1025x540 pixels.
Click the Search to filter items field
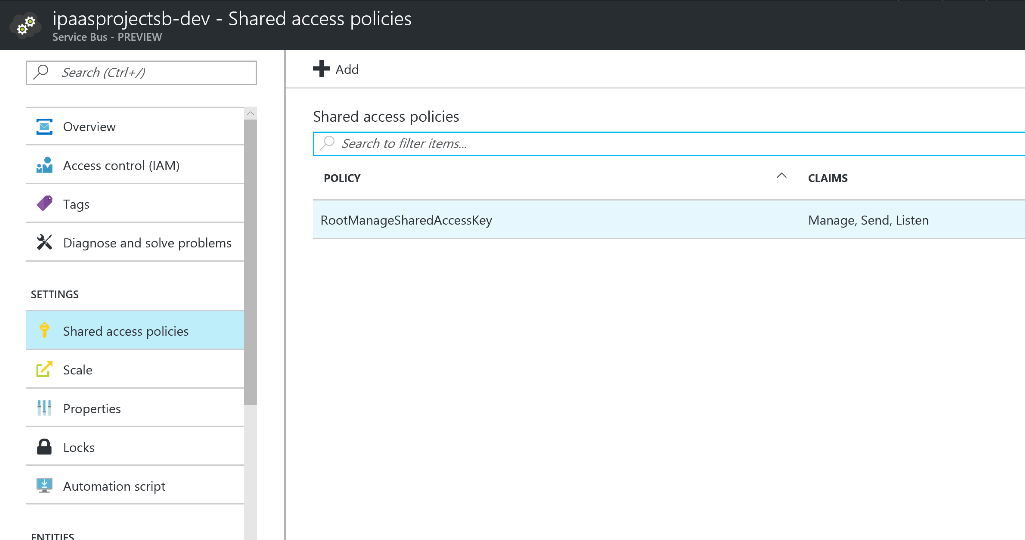[670, 144]
